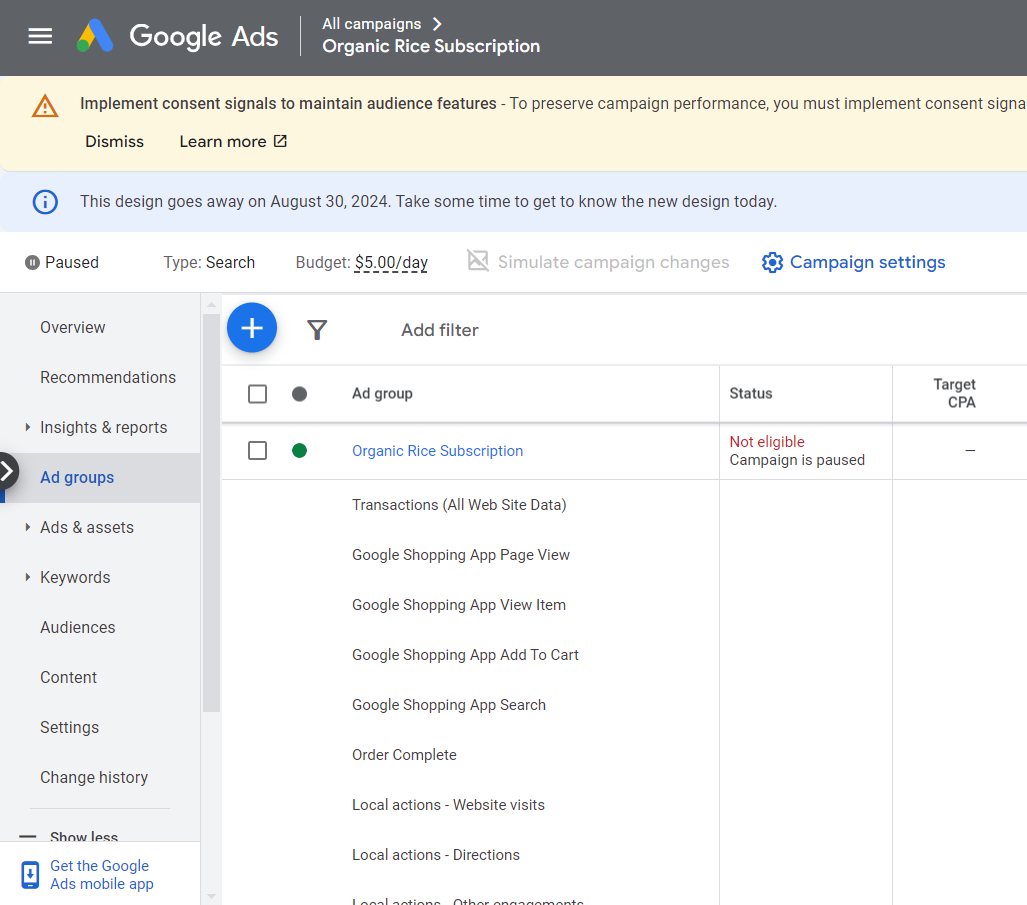Viewport: 1027px width, 905px height.
Task: Click the sidebar vertical scrollbar
Action: pyautogui.click(x=211, y=513)
